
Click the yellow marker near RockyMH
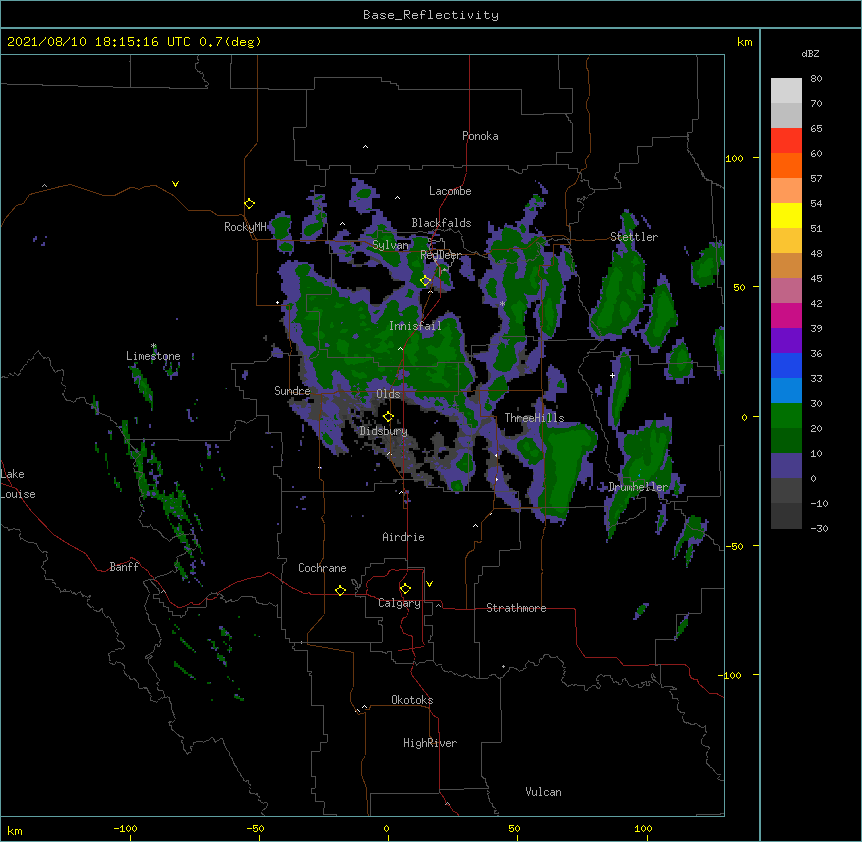(x=250, y=203)
